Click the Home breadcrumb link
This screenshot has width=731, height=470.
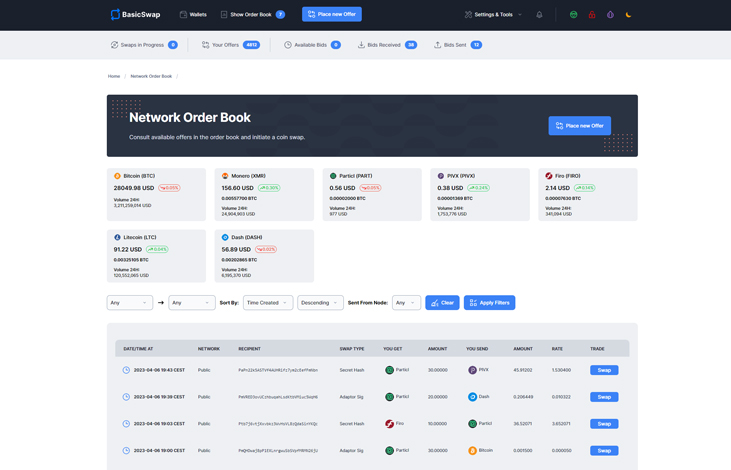114,76
